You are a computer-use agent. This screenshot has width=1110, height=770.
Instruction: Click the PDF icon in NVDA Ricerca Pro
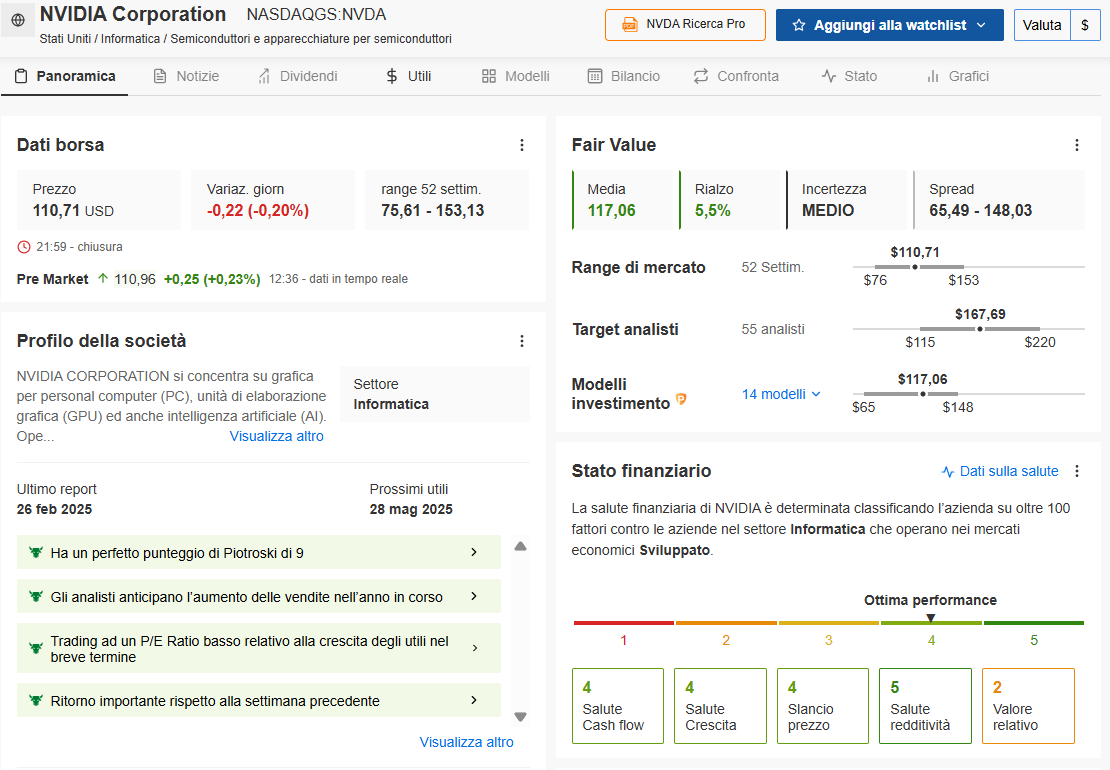629,25
